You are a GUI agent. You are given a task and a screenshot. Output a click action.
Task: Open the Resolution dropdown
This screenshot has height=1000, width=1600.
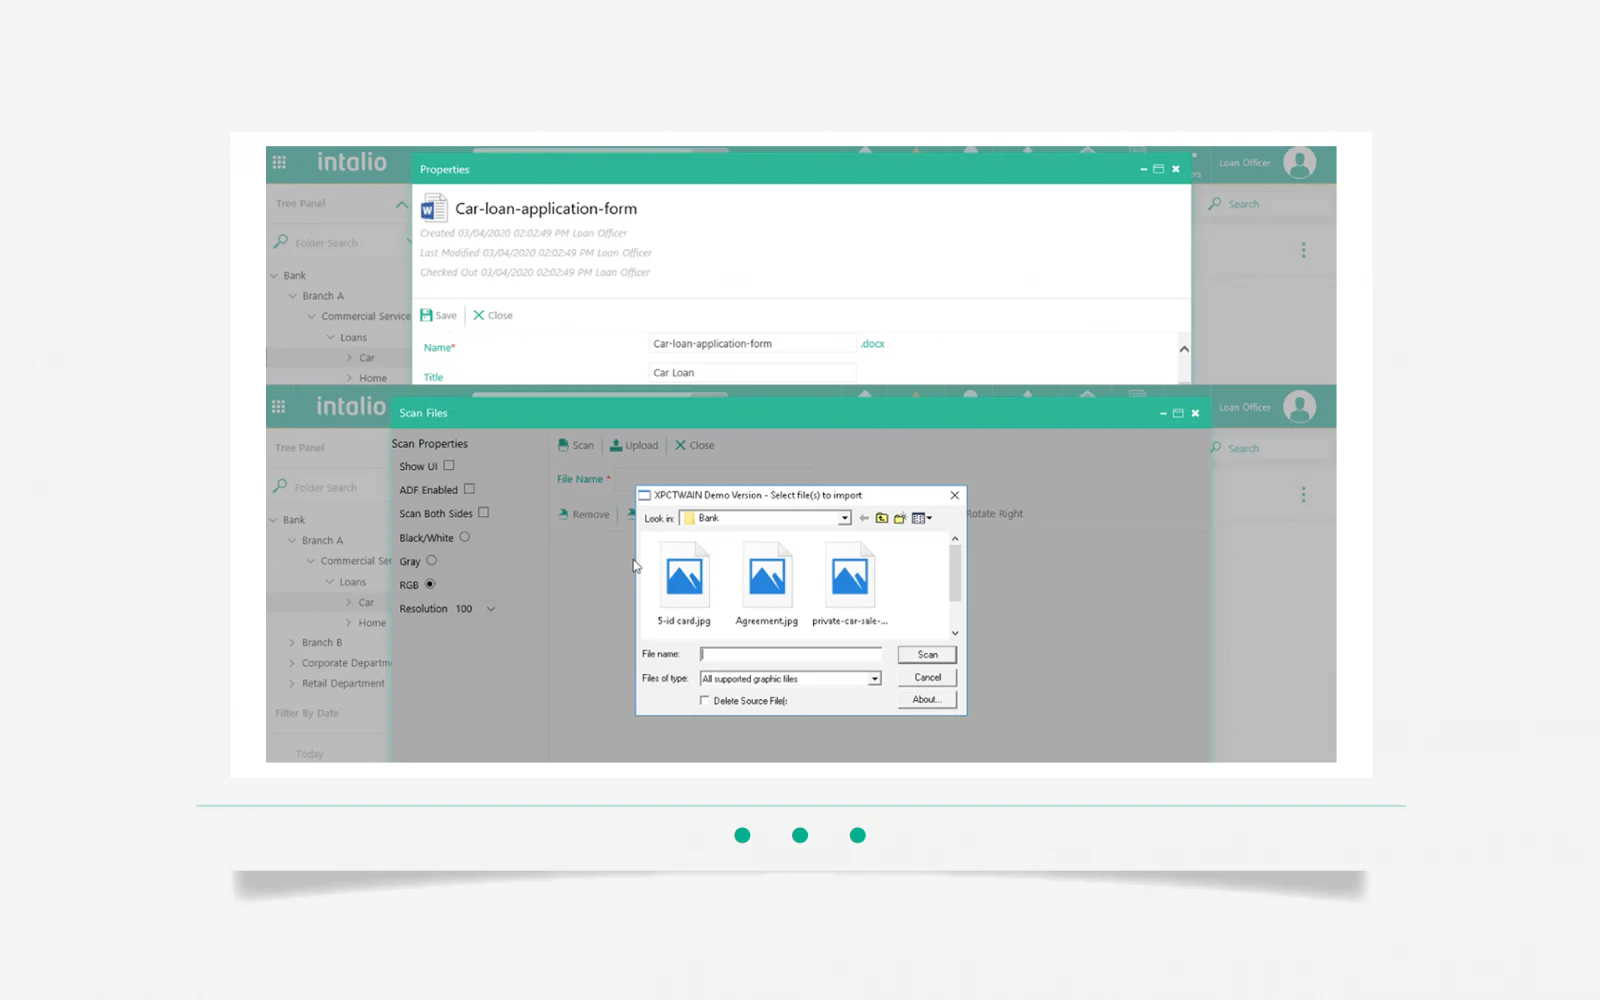coord(490,609)
